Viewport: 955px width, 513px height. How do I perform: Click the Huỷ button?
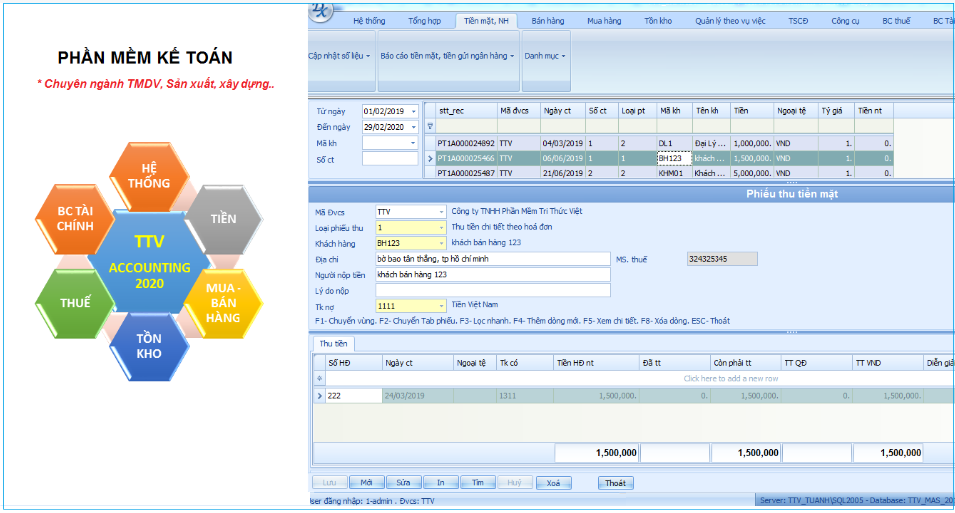point(515,483)
